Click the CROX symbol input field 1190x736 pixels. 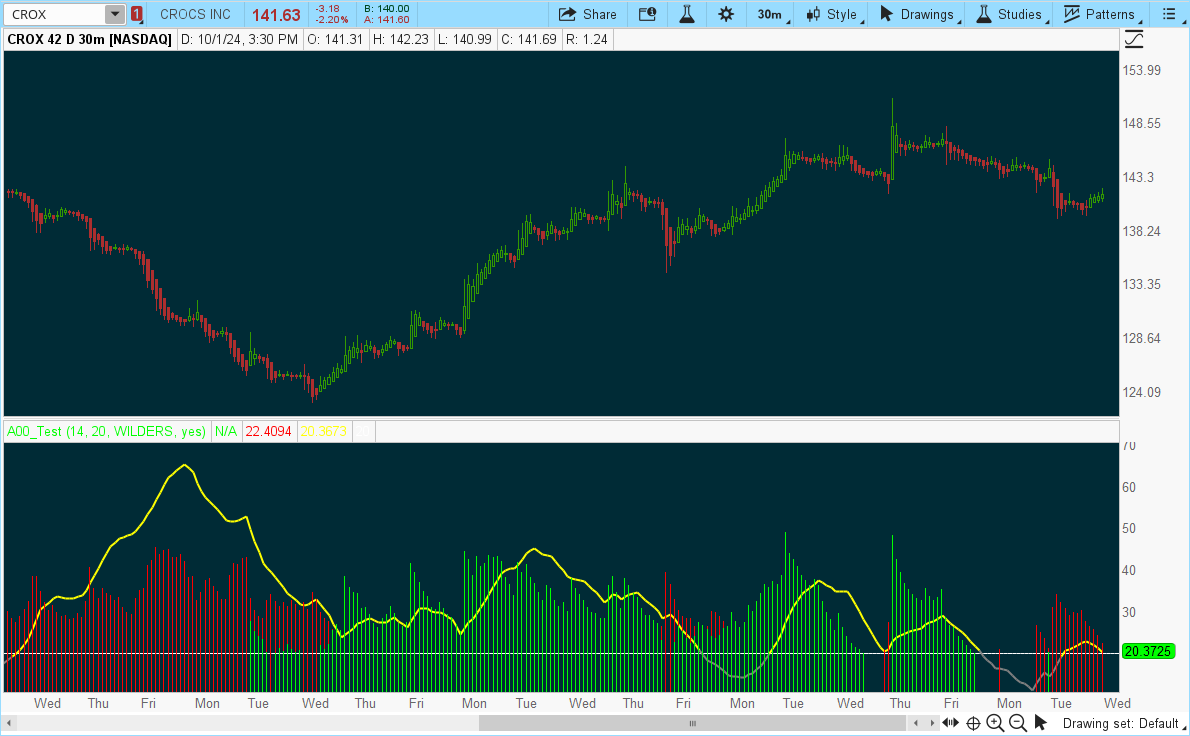click(54, 14)
